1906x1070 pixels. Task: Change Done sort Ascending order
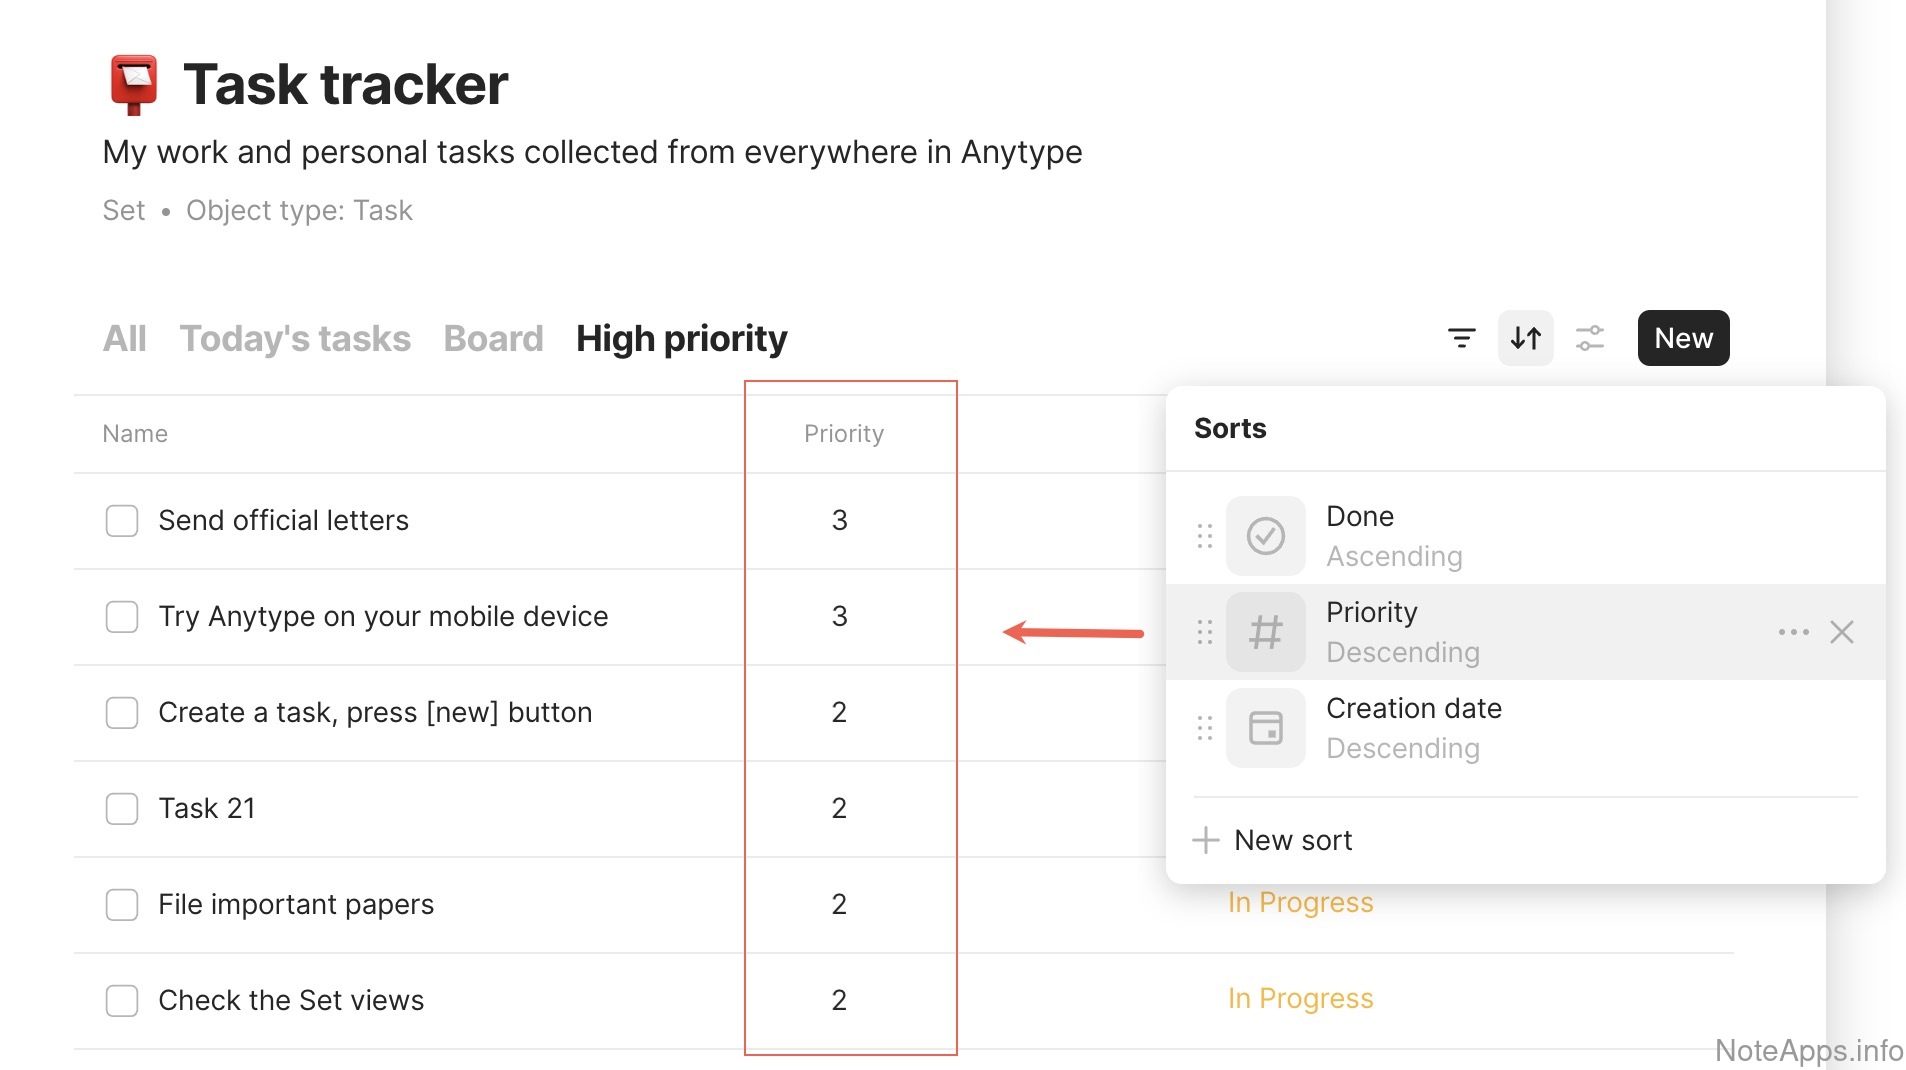(x=1394, y=556)
